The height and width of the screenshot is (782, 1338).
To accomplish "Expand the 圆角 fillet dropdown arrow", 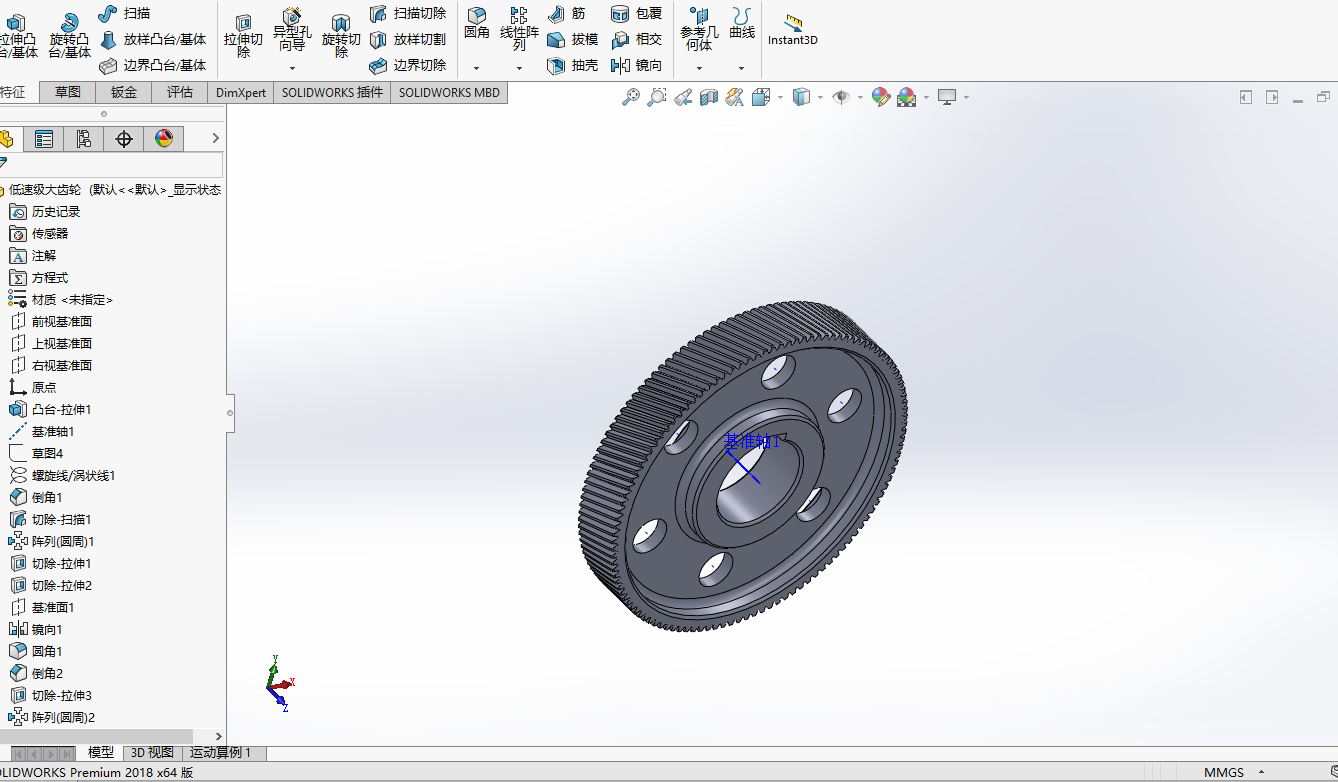I will [x=477, y=68].
